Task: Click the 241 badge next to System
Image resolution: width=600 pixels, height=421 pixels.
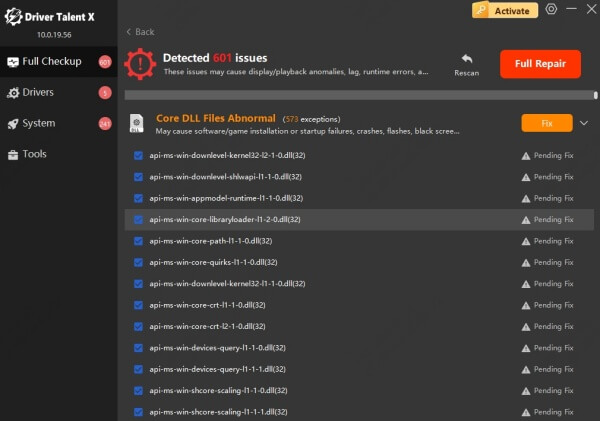Action: (105, 124)
